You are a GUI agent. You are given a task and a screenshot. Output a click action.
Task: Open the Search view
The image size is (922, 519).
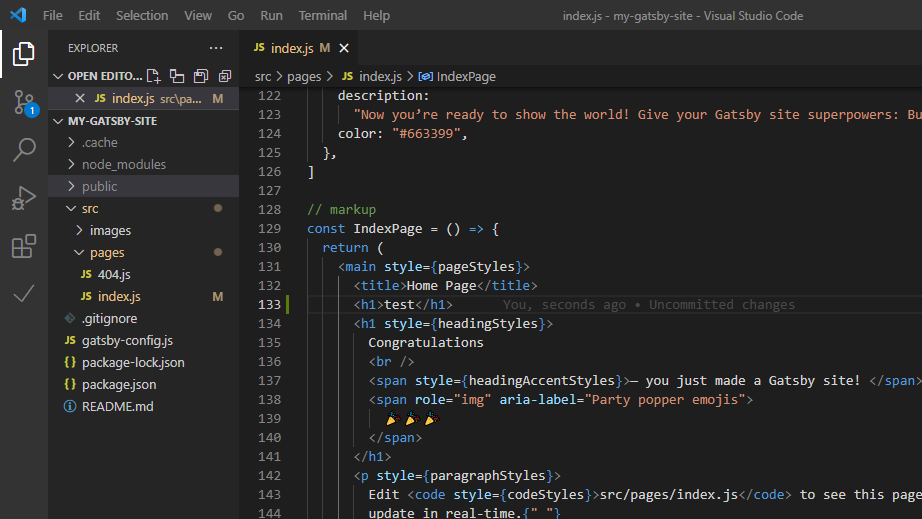pyautogui.click(x=24, y=150)
